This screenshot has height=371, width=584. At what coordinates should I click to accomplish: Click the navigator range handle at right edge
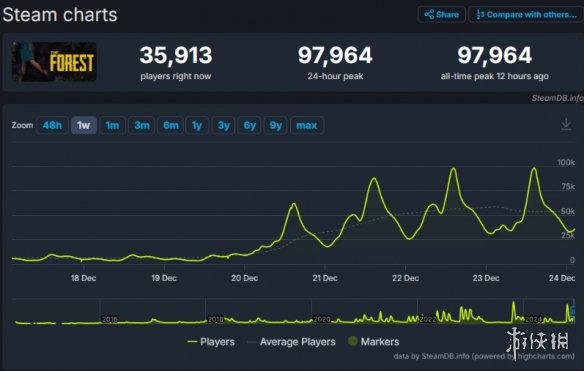tap(574, 311)
